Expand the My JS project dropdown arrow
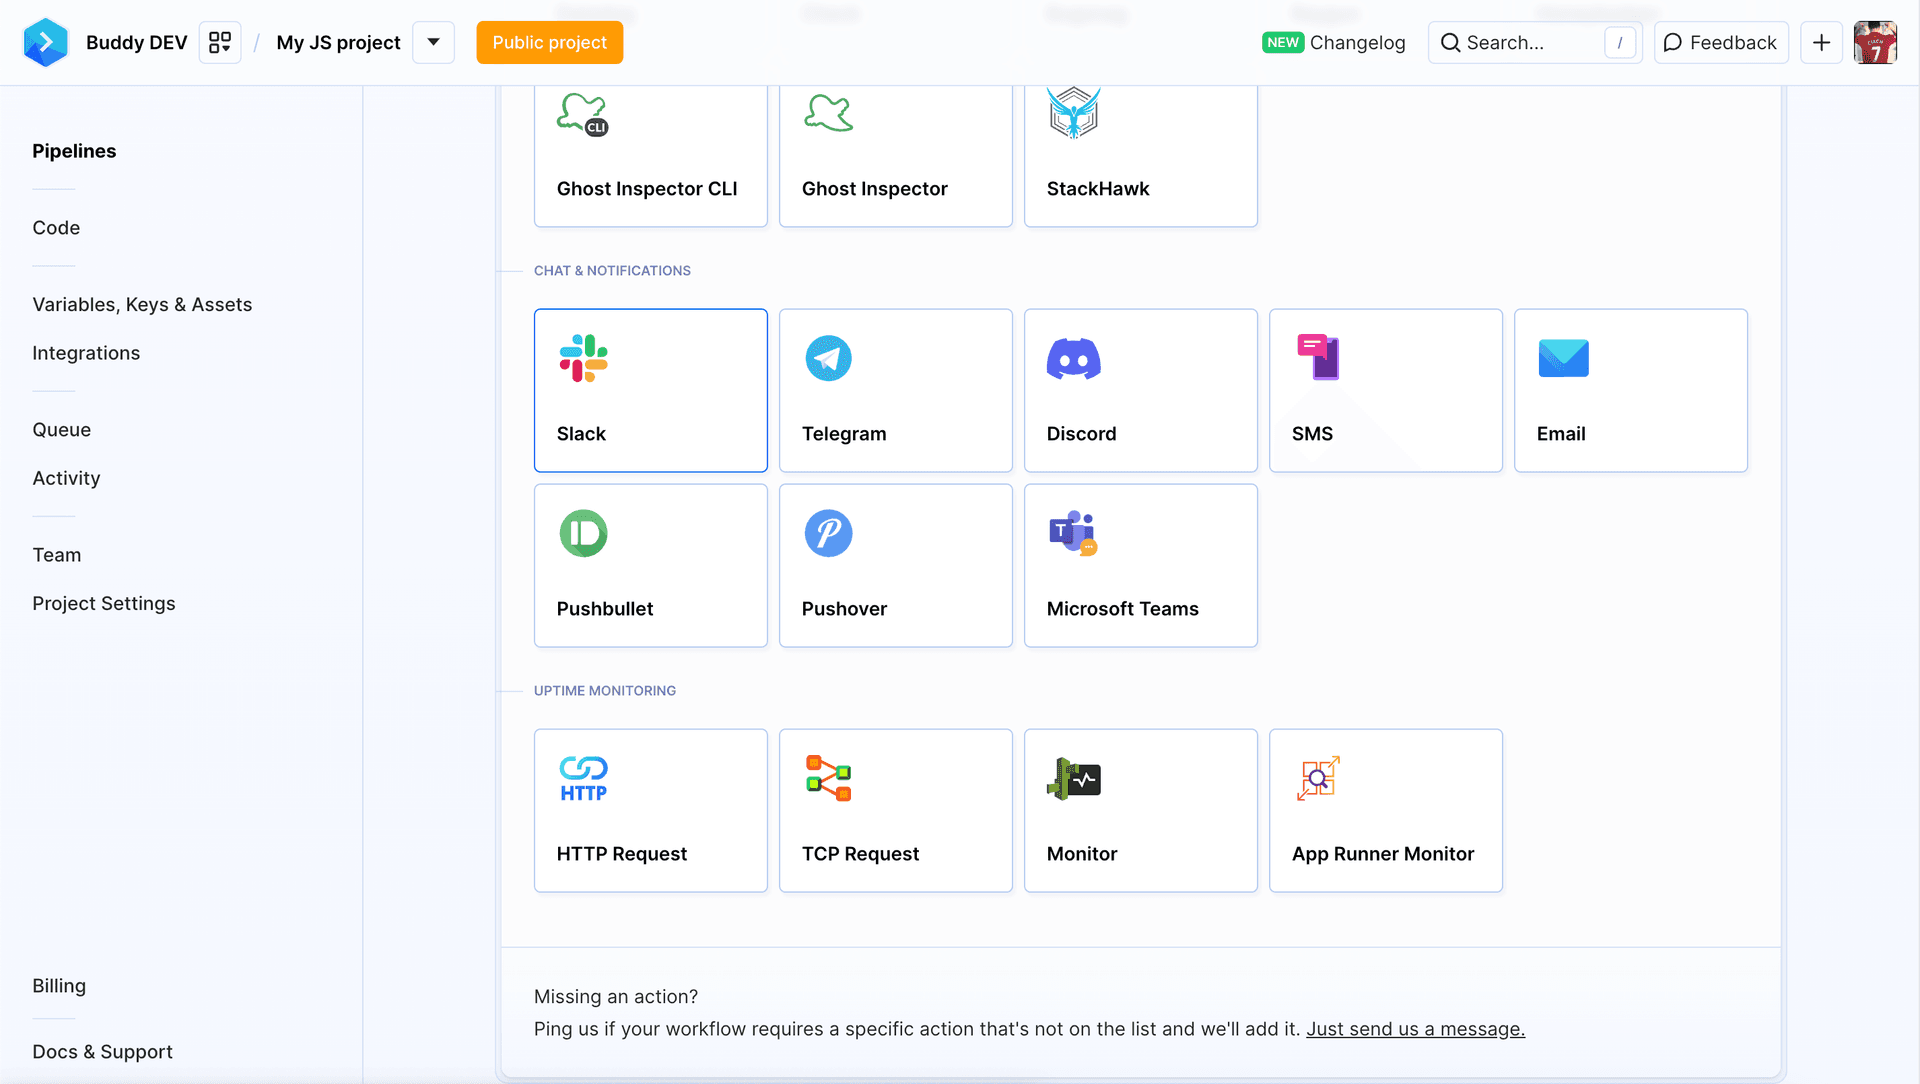The image size is (1920, 1084). [x=434, y=42]
